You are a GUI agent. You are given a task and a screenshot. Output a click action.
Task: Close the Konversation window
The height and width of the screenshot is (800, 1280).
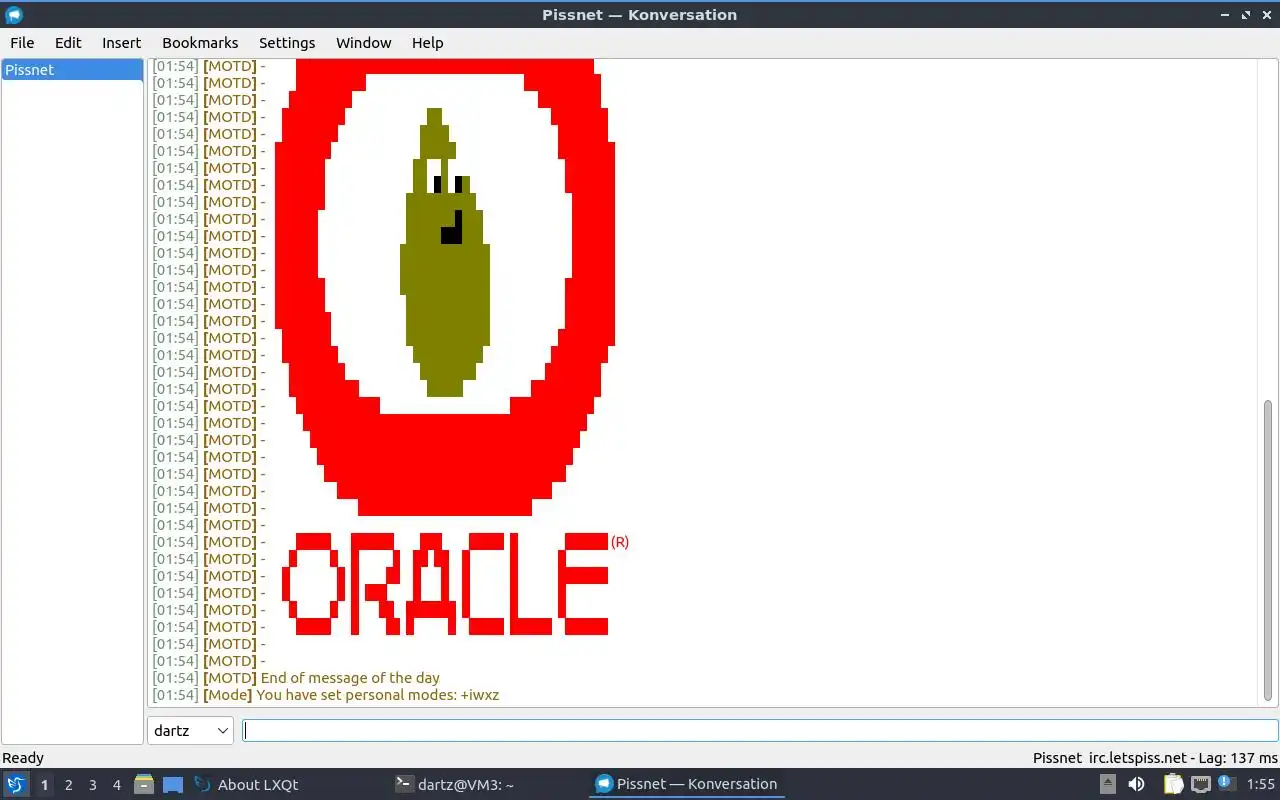tap(1266, 15)
